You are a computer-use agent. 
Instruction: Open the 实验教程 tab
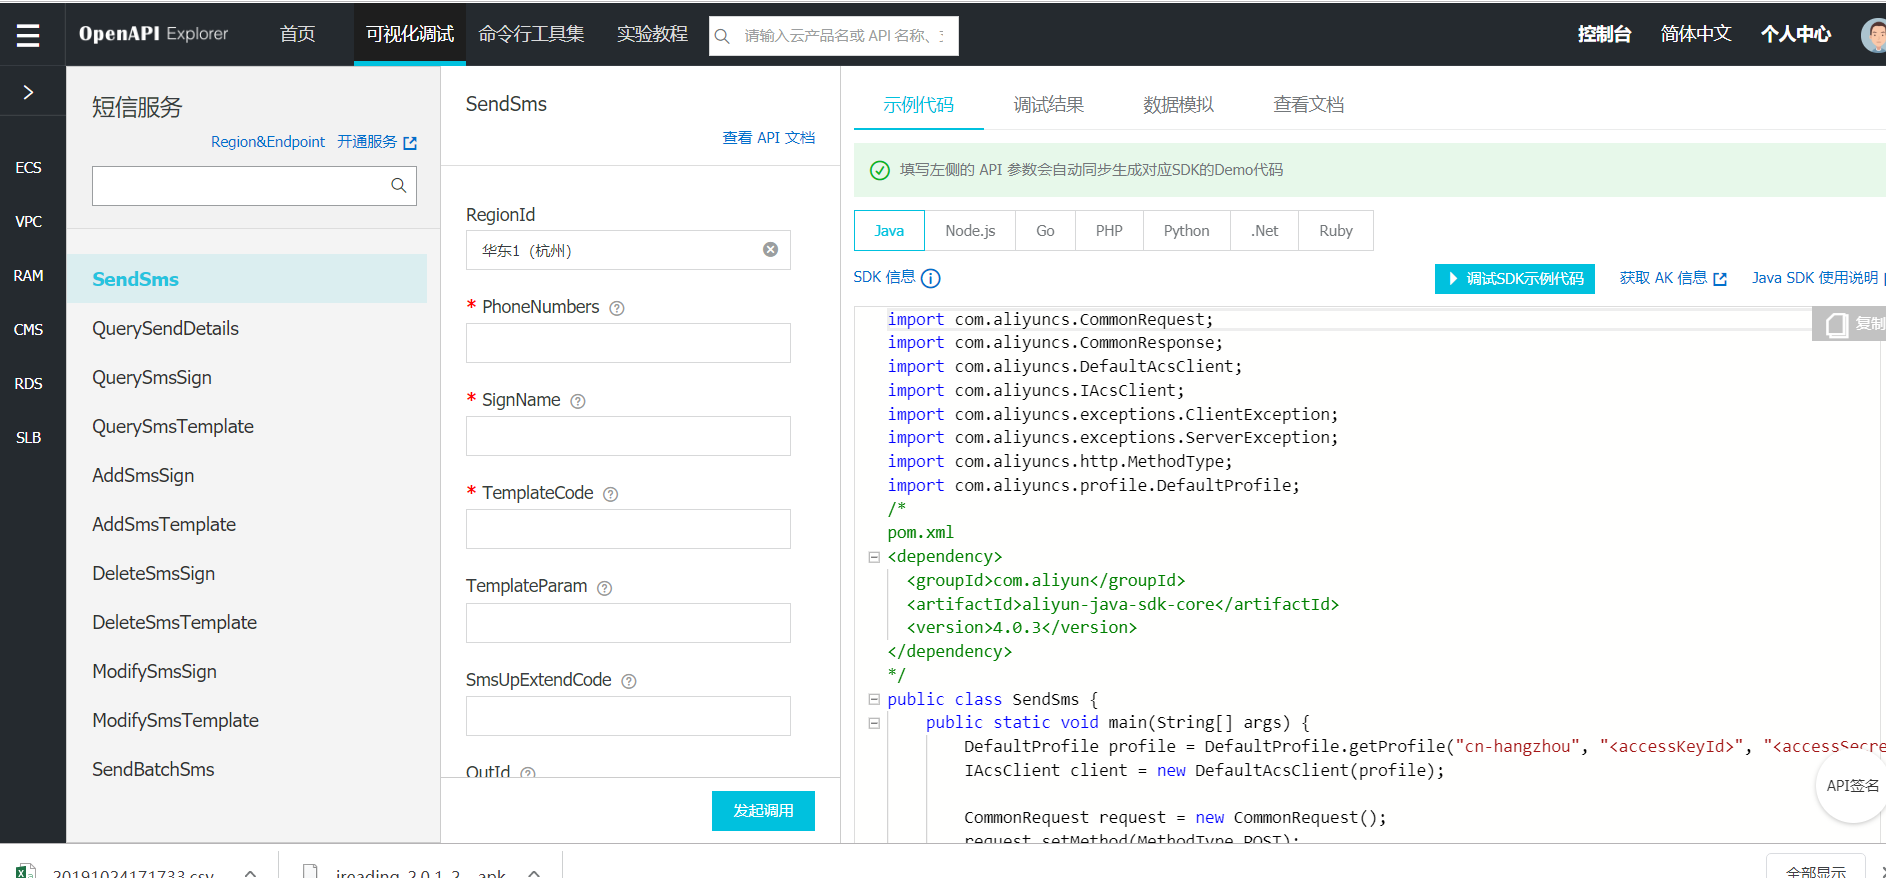(652, 34)
